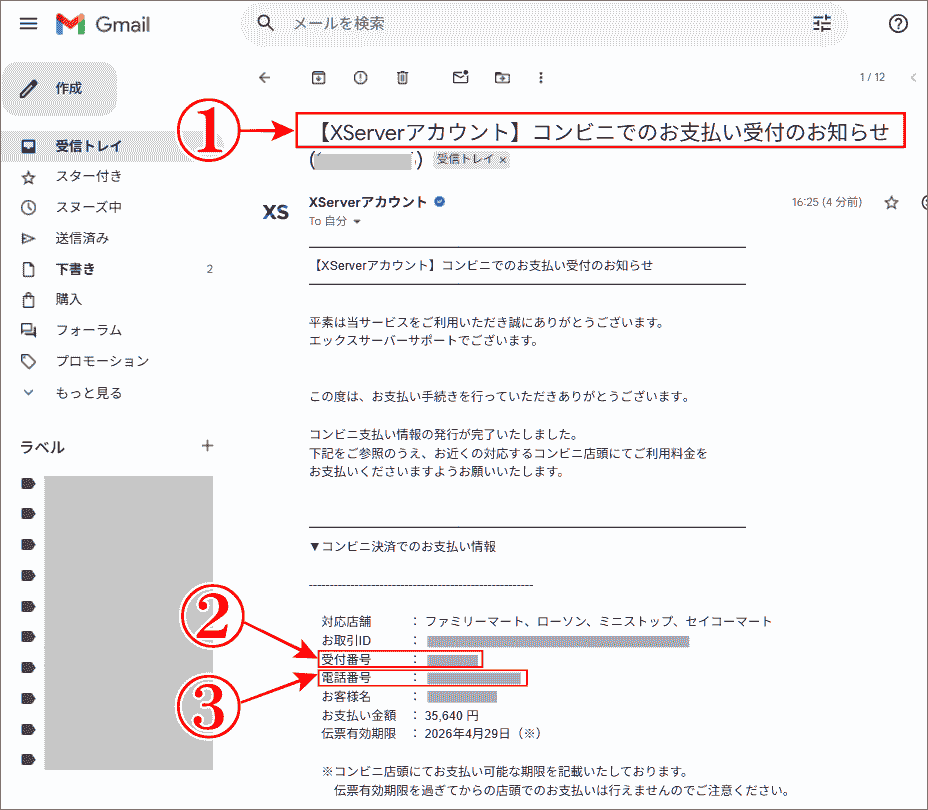Viewport: 928px width, 810px height.
Task: Open スヌーズ中 folder
Action: pos(89,207)
